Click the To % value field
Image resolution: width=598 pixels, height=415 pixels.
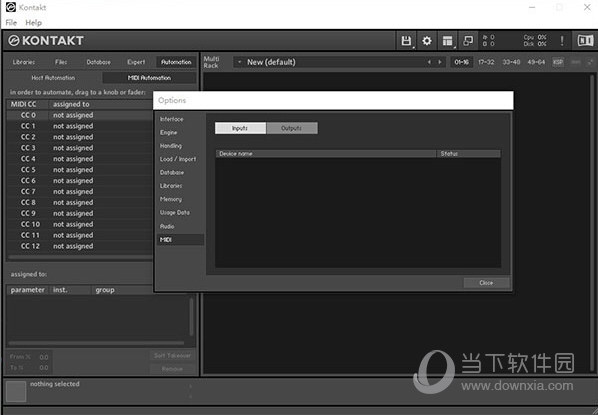43,368
